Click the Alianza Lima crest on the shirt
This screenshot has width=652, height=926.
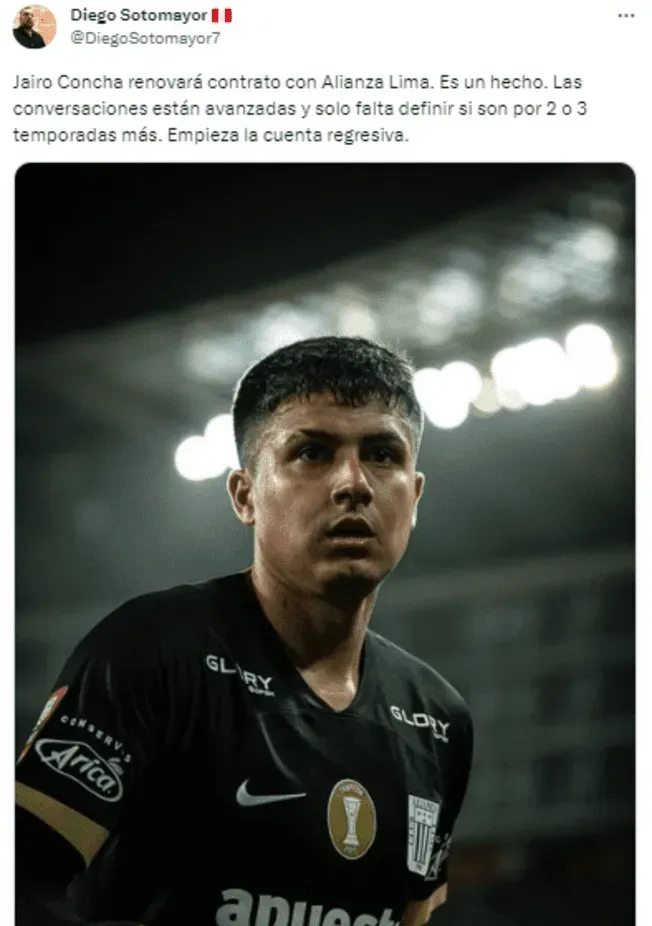click(x=423, y=834)
